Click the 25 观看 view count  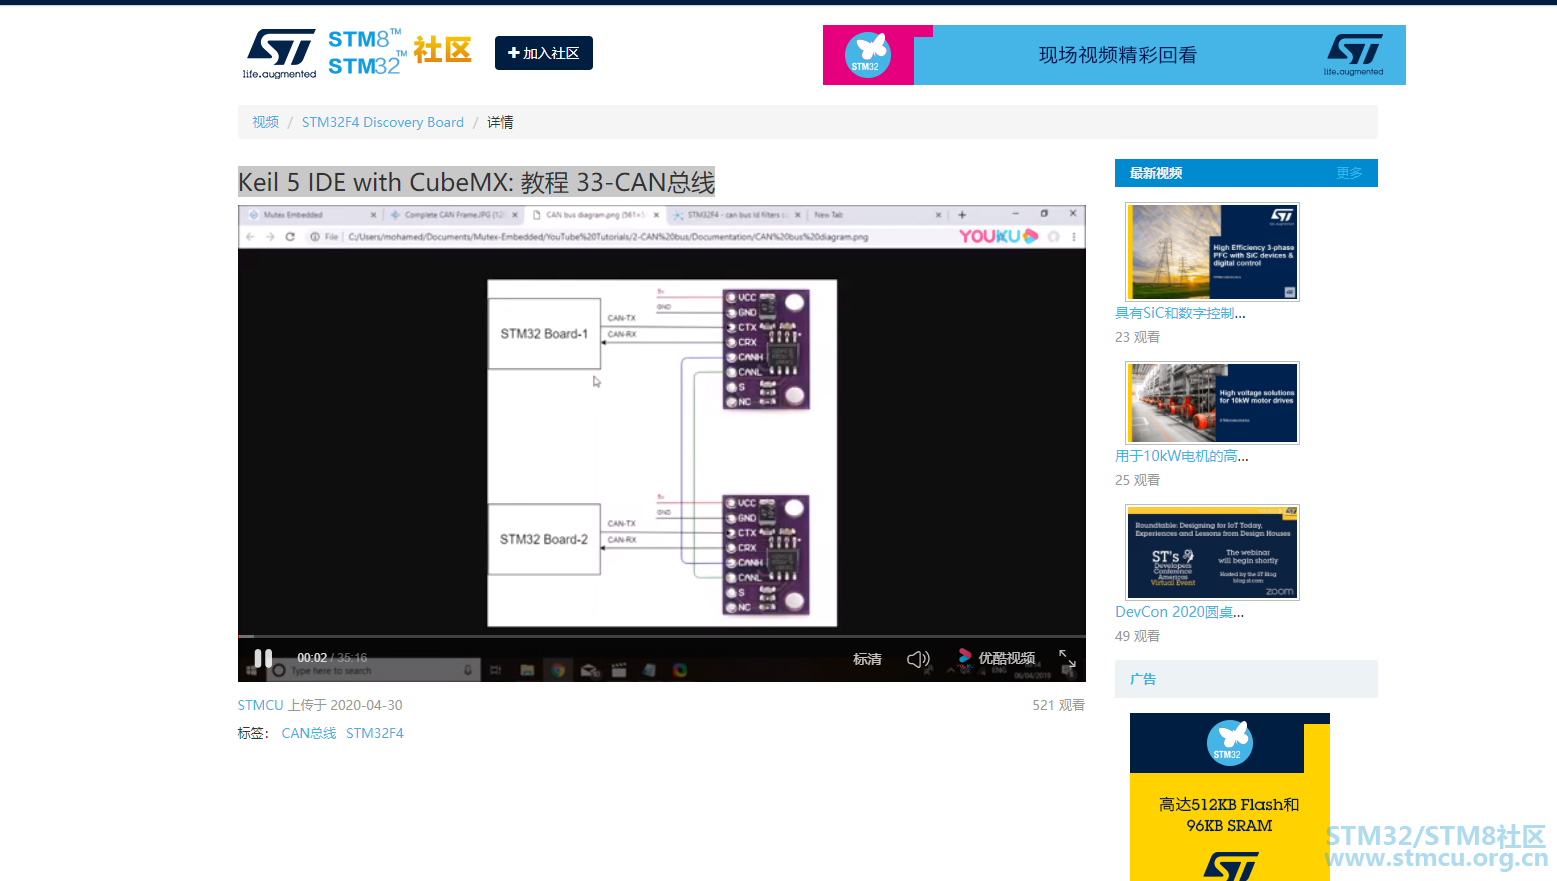(1138, 480)
